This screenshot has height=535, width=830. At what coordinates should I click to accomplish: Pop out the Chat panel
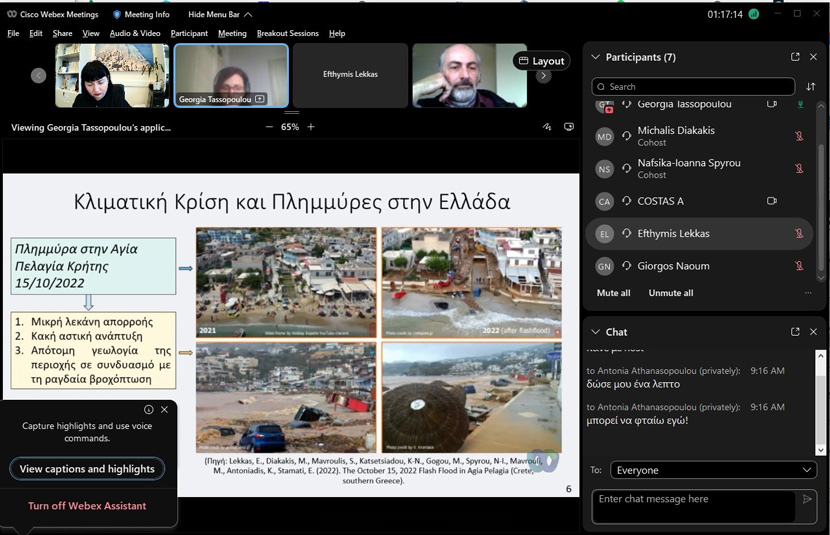795,332
